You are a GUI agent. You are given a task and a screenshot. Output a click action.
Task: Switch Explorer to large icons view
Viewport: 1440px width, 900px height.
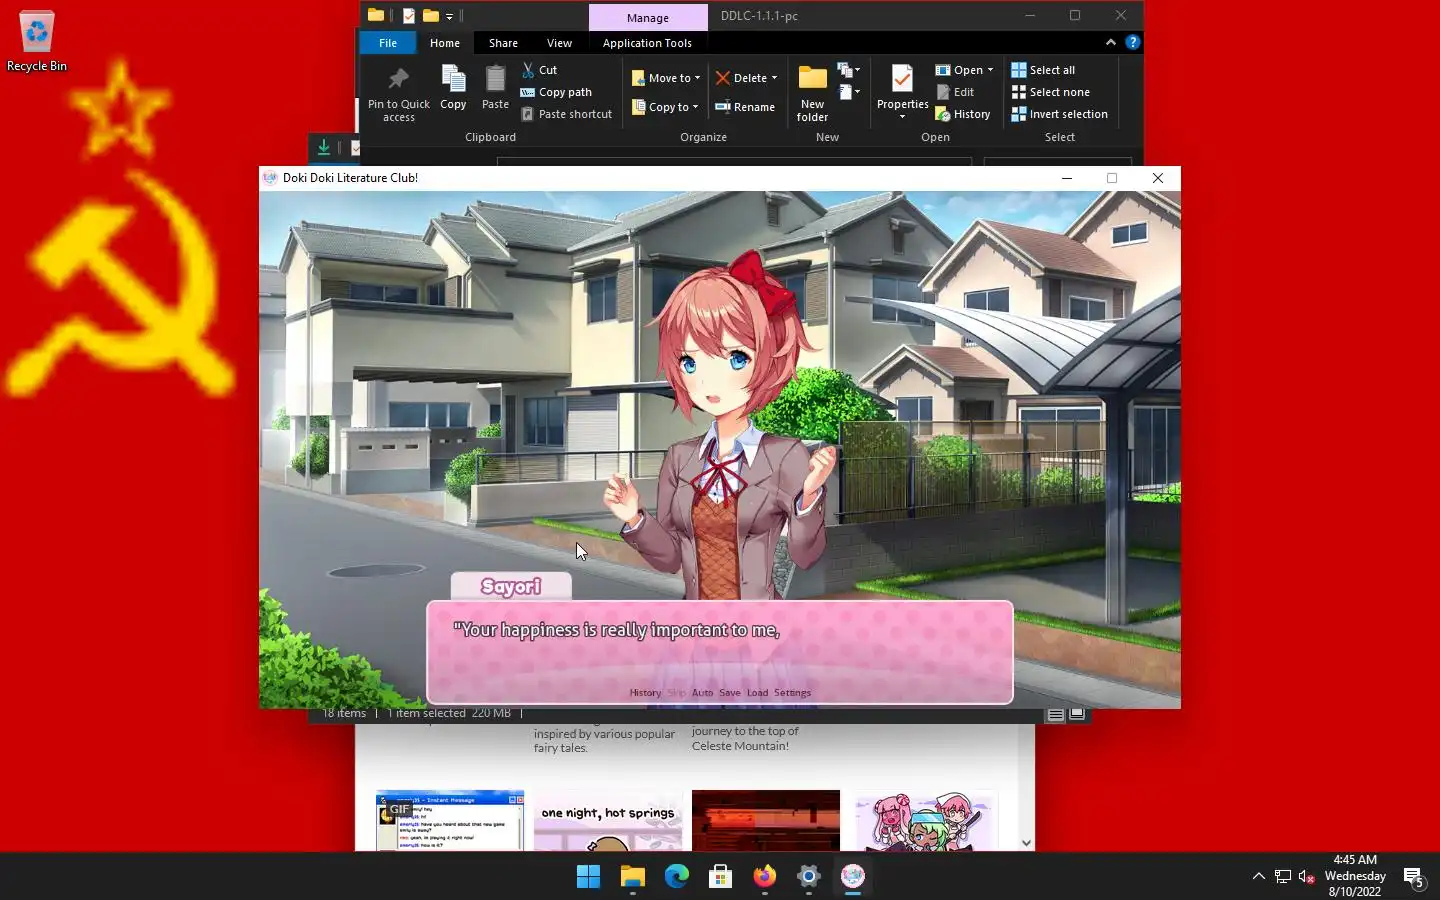pos(1077,714)
